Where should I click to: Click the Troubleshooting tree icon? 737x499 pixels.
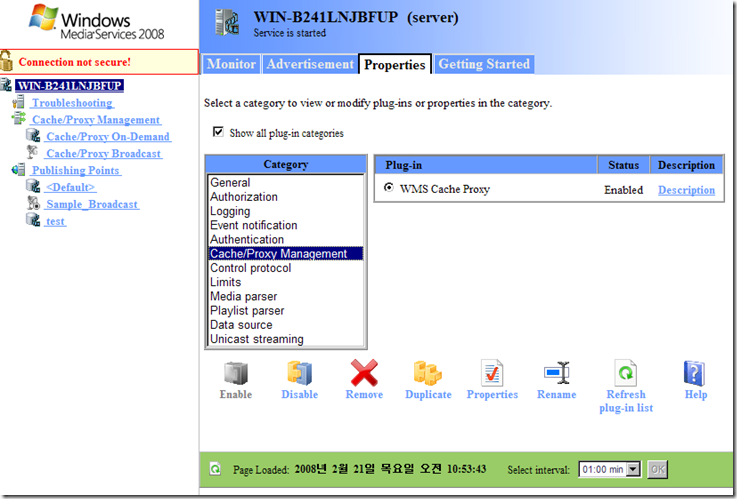pyautogui.click(x=19, y=102)
